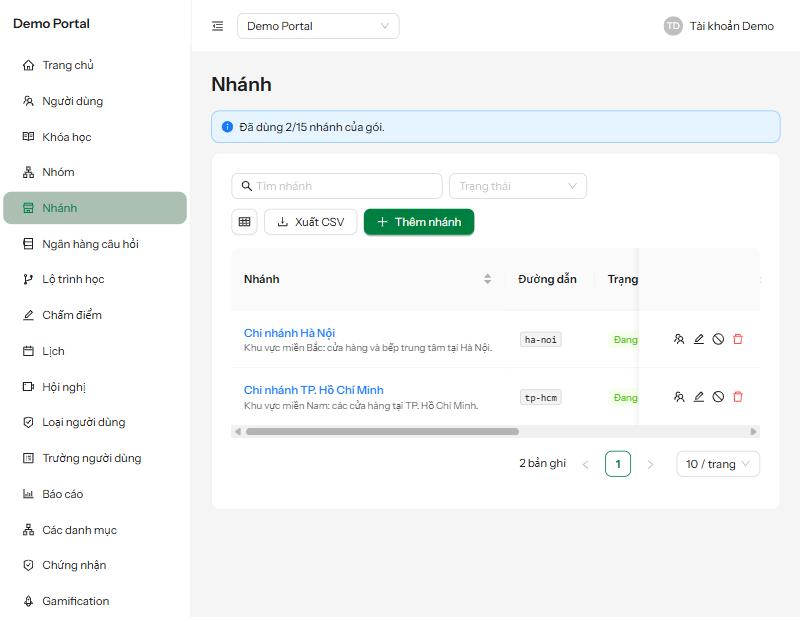Open the table column settings icon
This screenshot has width=800, height=617.
click(x=244, y=222)
